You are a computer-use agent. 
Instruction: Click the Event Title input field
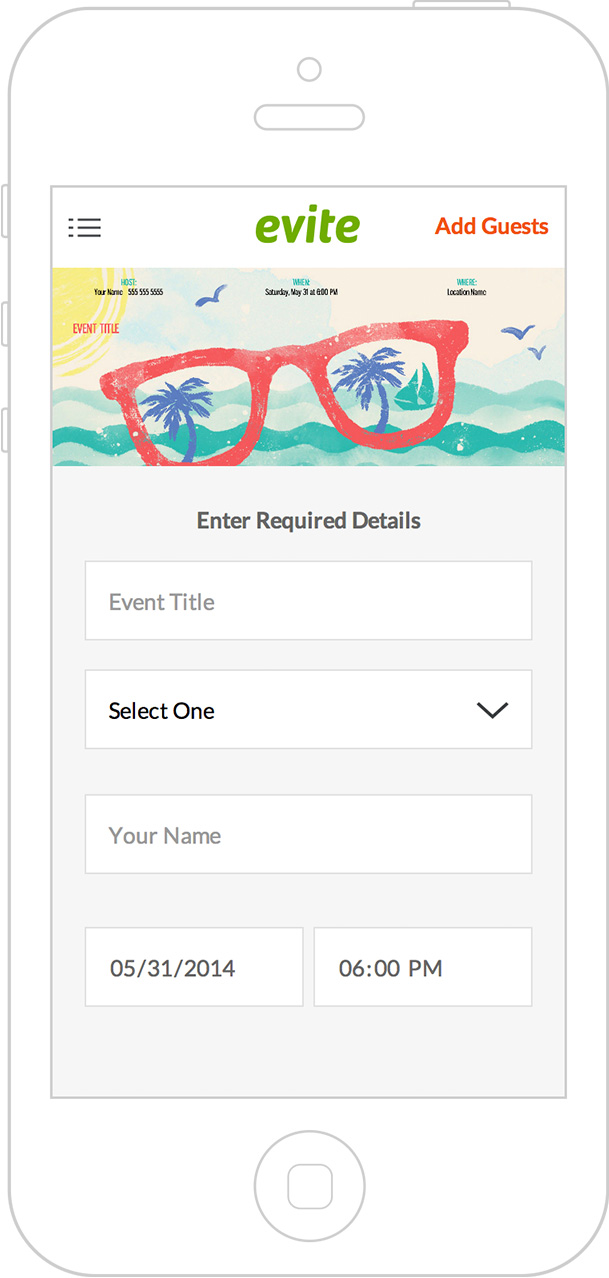pyautogui.click(x=308, y=601)
